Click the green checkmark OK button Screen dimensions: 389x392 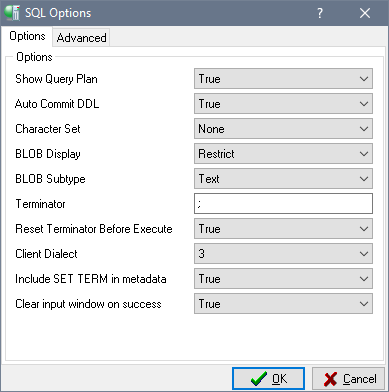(x=268, y=379)
